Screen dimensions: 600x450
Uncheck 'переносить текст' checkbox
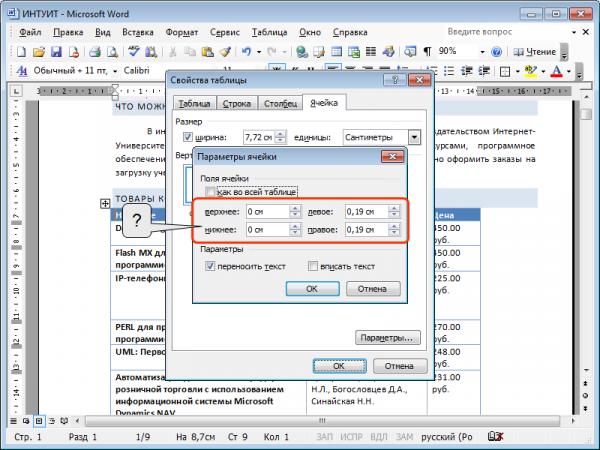[x=210, y=266]
